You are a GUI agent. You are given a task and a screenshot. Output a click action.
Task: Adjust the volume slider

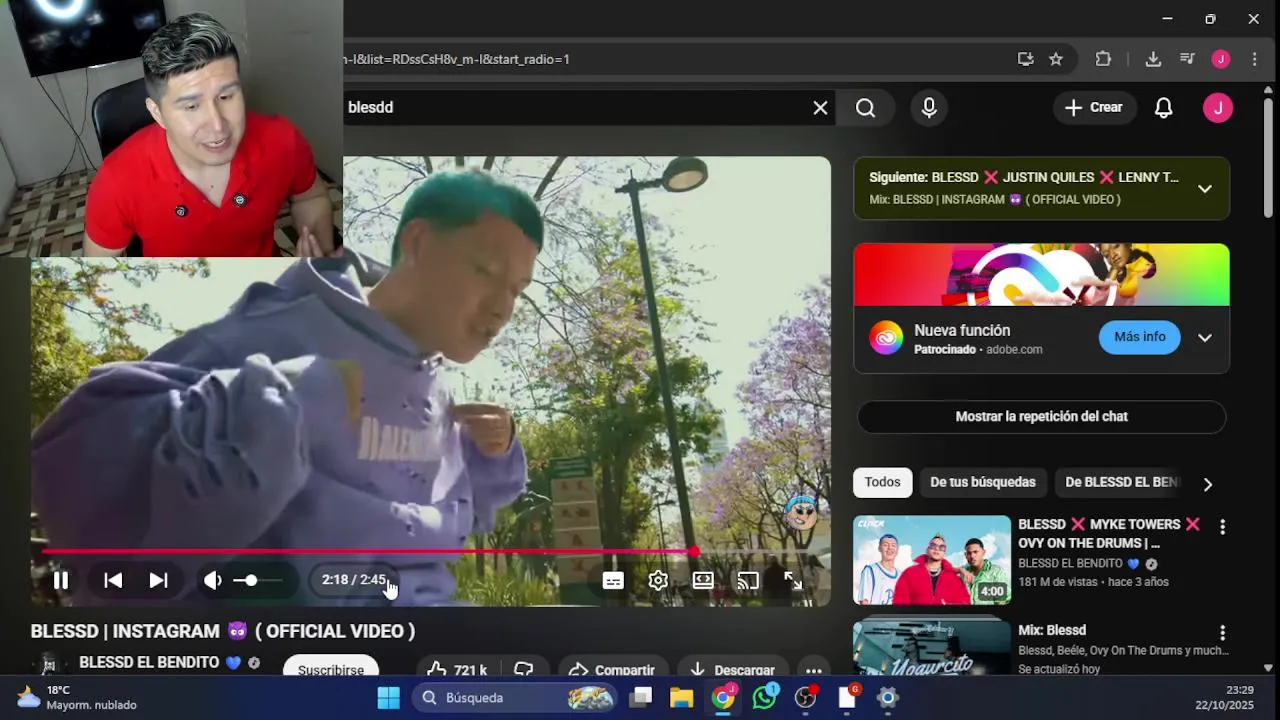(x=258, y=580)
